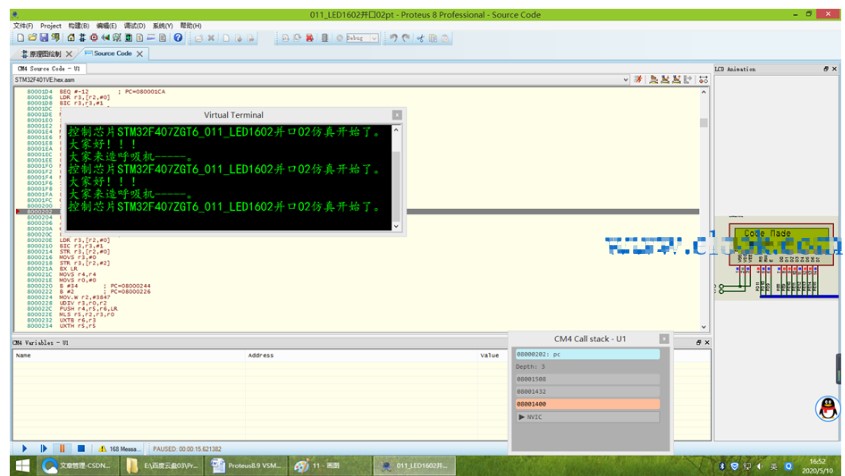The image size is (845, 476).
Task: Click the blue Help question mark icon
Action: [x=178, y=38]
